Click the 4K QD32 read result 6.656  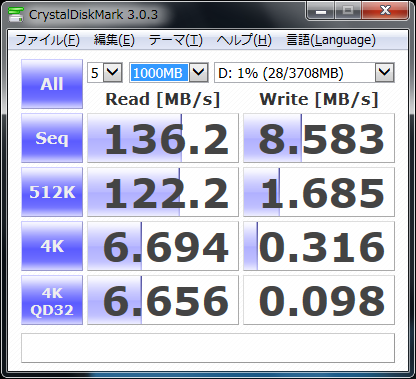point(163,300)
